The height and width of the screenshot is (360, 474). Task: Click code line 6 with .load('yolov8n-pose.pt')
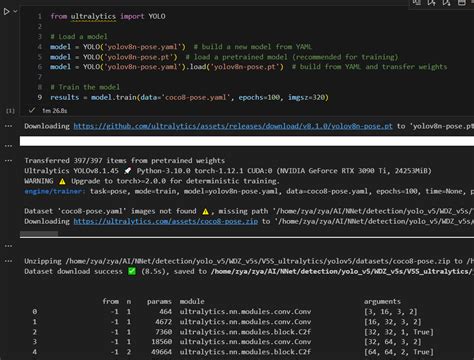tap(248, 67)
